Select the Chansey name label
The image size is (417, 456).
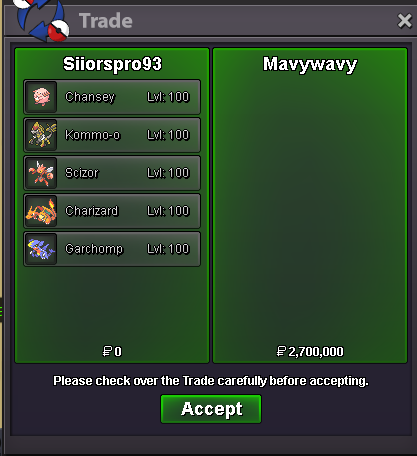point(90,97)
